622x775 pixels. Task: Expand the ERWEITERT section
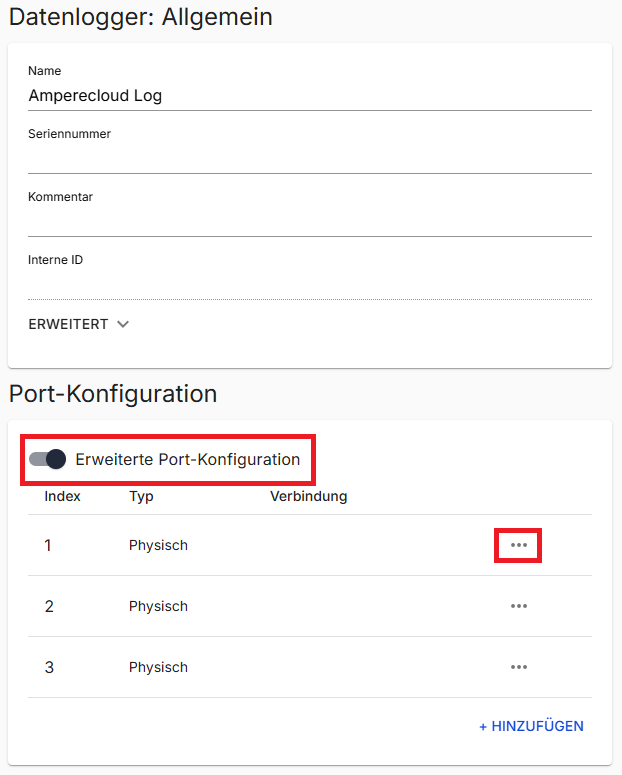[79, 324]
